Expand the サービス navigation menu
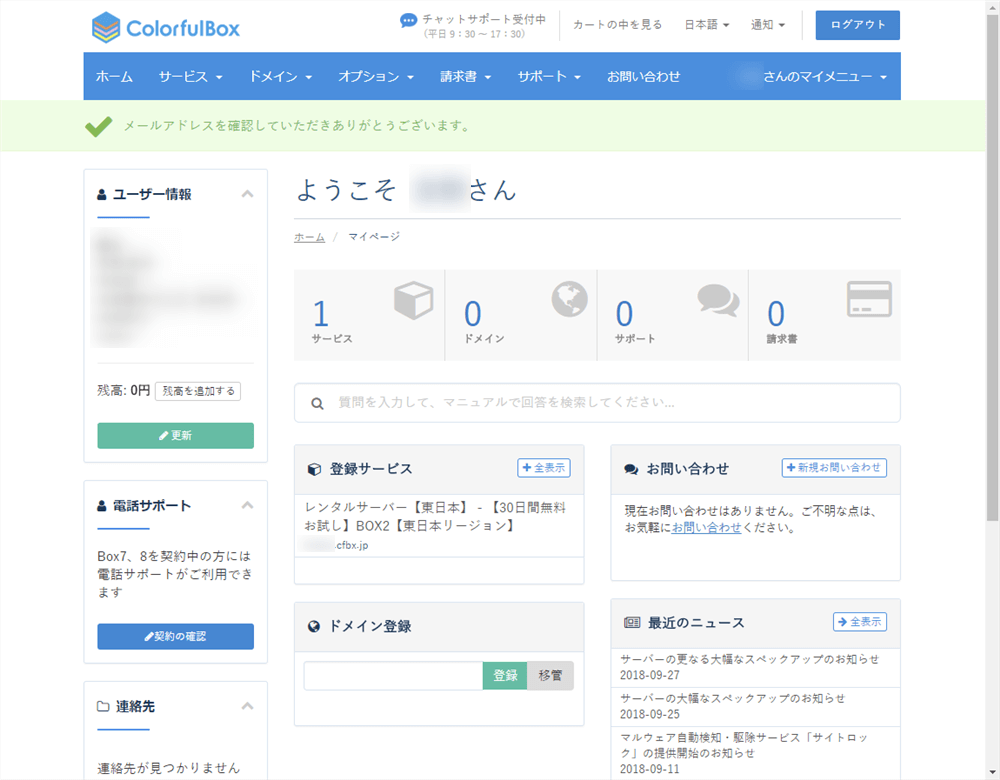Viewport: 1000px width, 780px height. coord(190,76)
